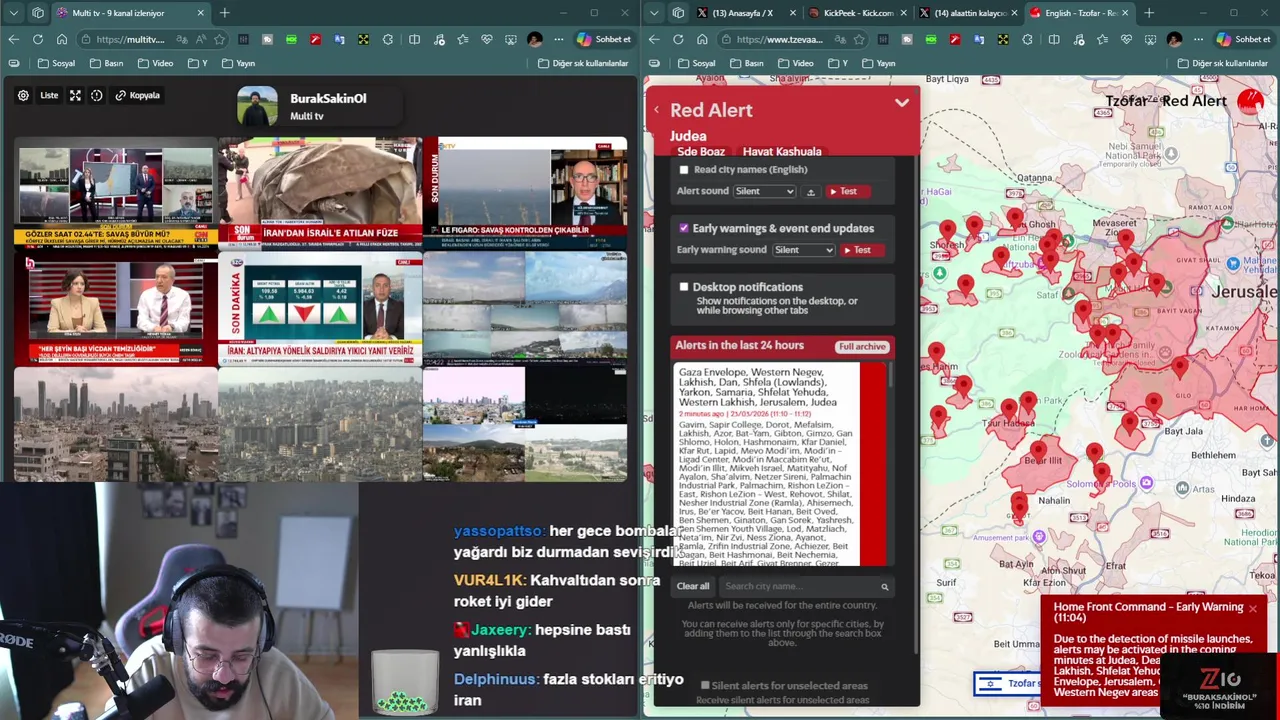Enable Read city names (English) checkbox
Viewport: 1280px width, 720px height.
click(684, 170)
